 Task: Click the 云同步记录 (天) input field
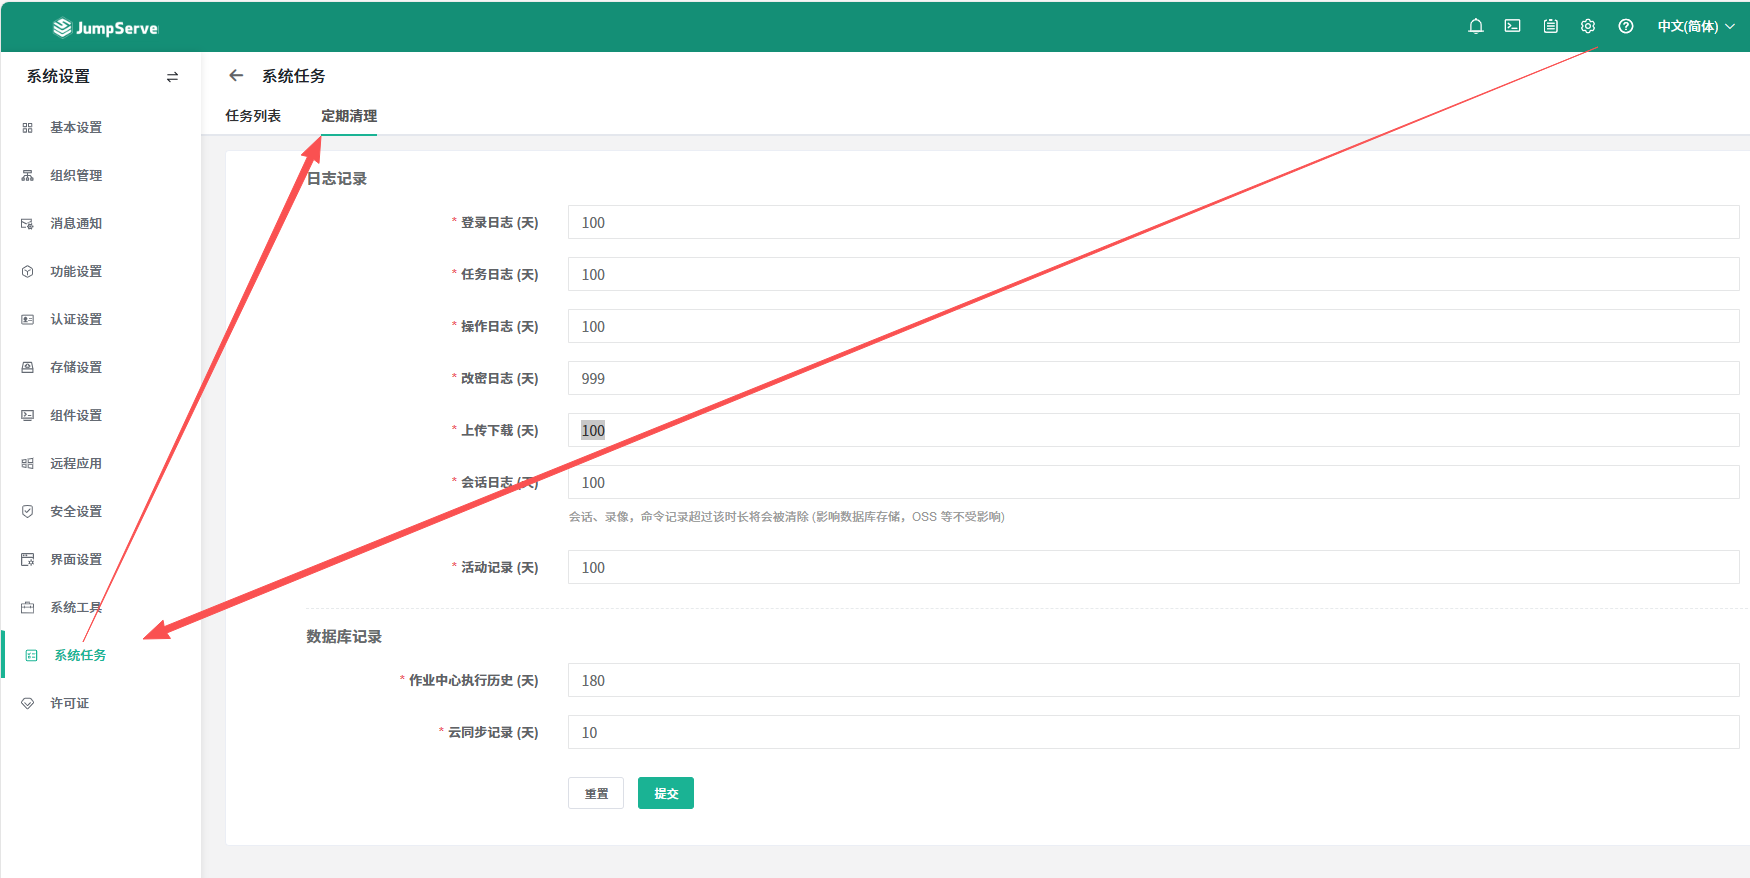click(1152, 732)
